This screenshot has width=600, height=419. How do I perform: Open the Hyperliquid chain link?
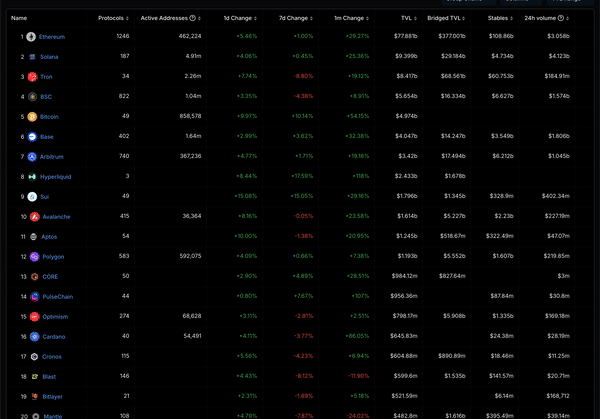point(55,177)
